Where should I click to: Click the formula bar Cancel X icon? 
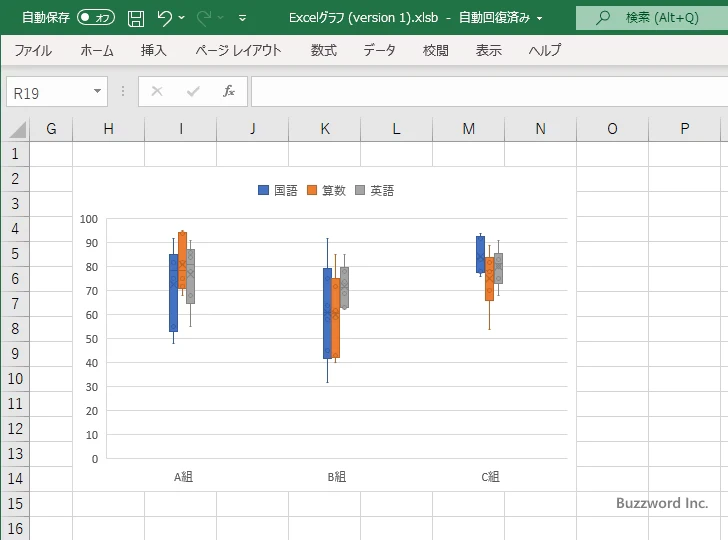[x=157, y=91]
